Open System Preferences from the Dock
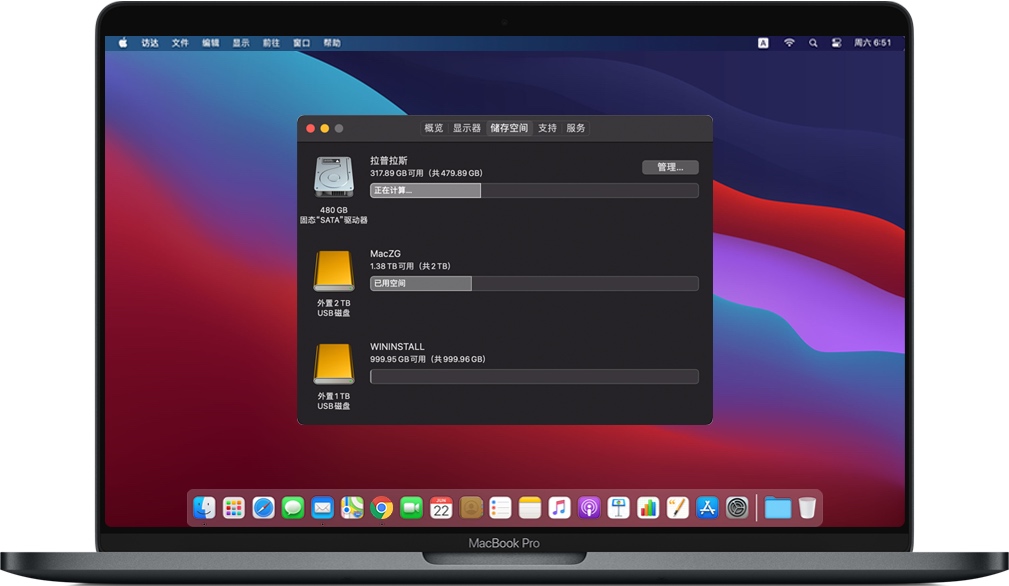Screen dimensions: 1009x586 click(x=737, y=508)
